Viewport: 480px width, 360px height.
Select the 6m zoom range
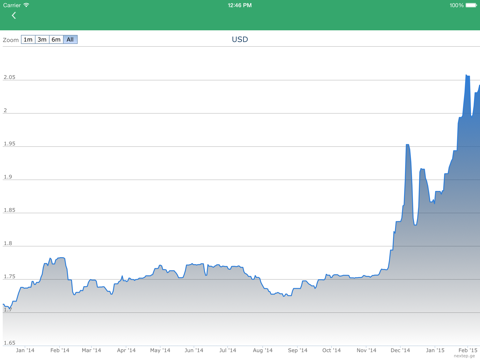pos(56,40)
